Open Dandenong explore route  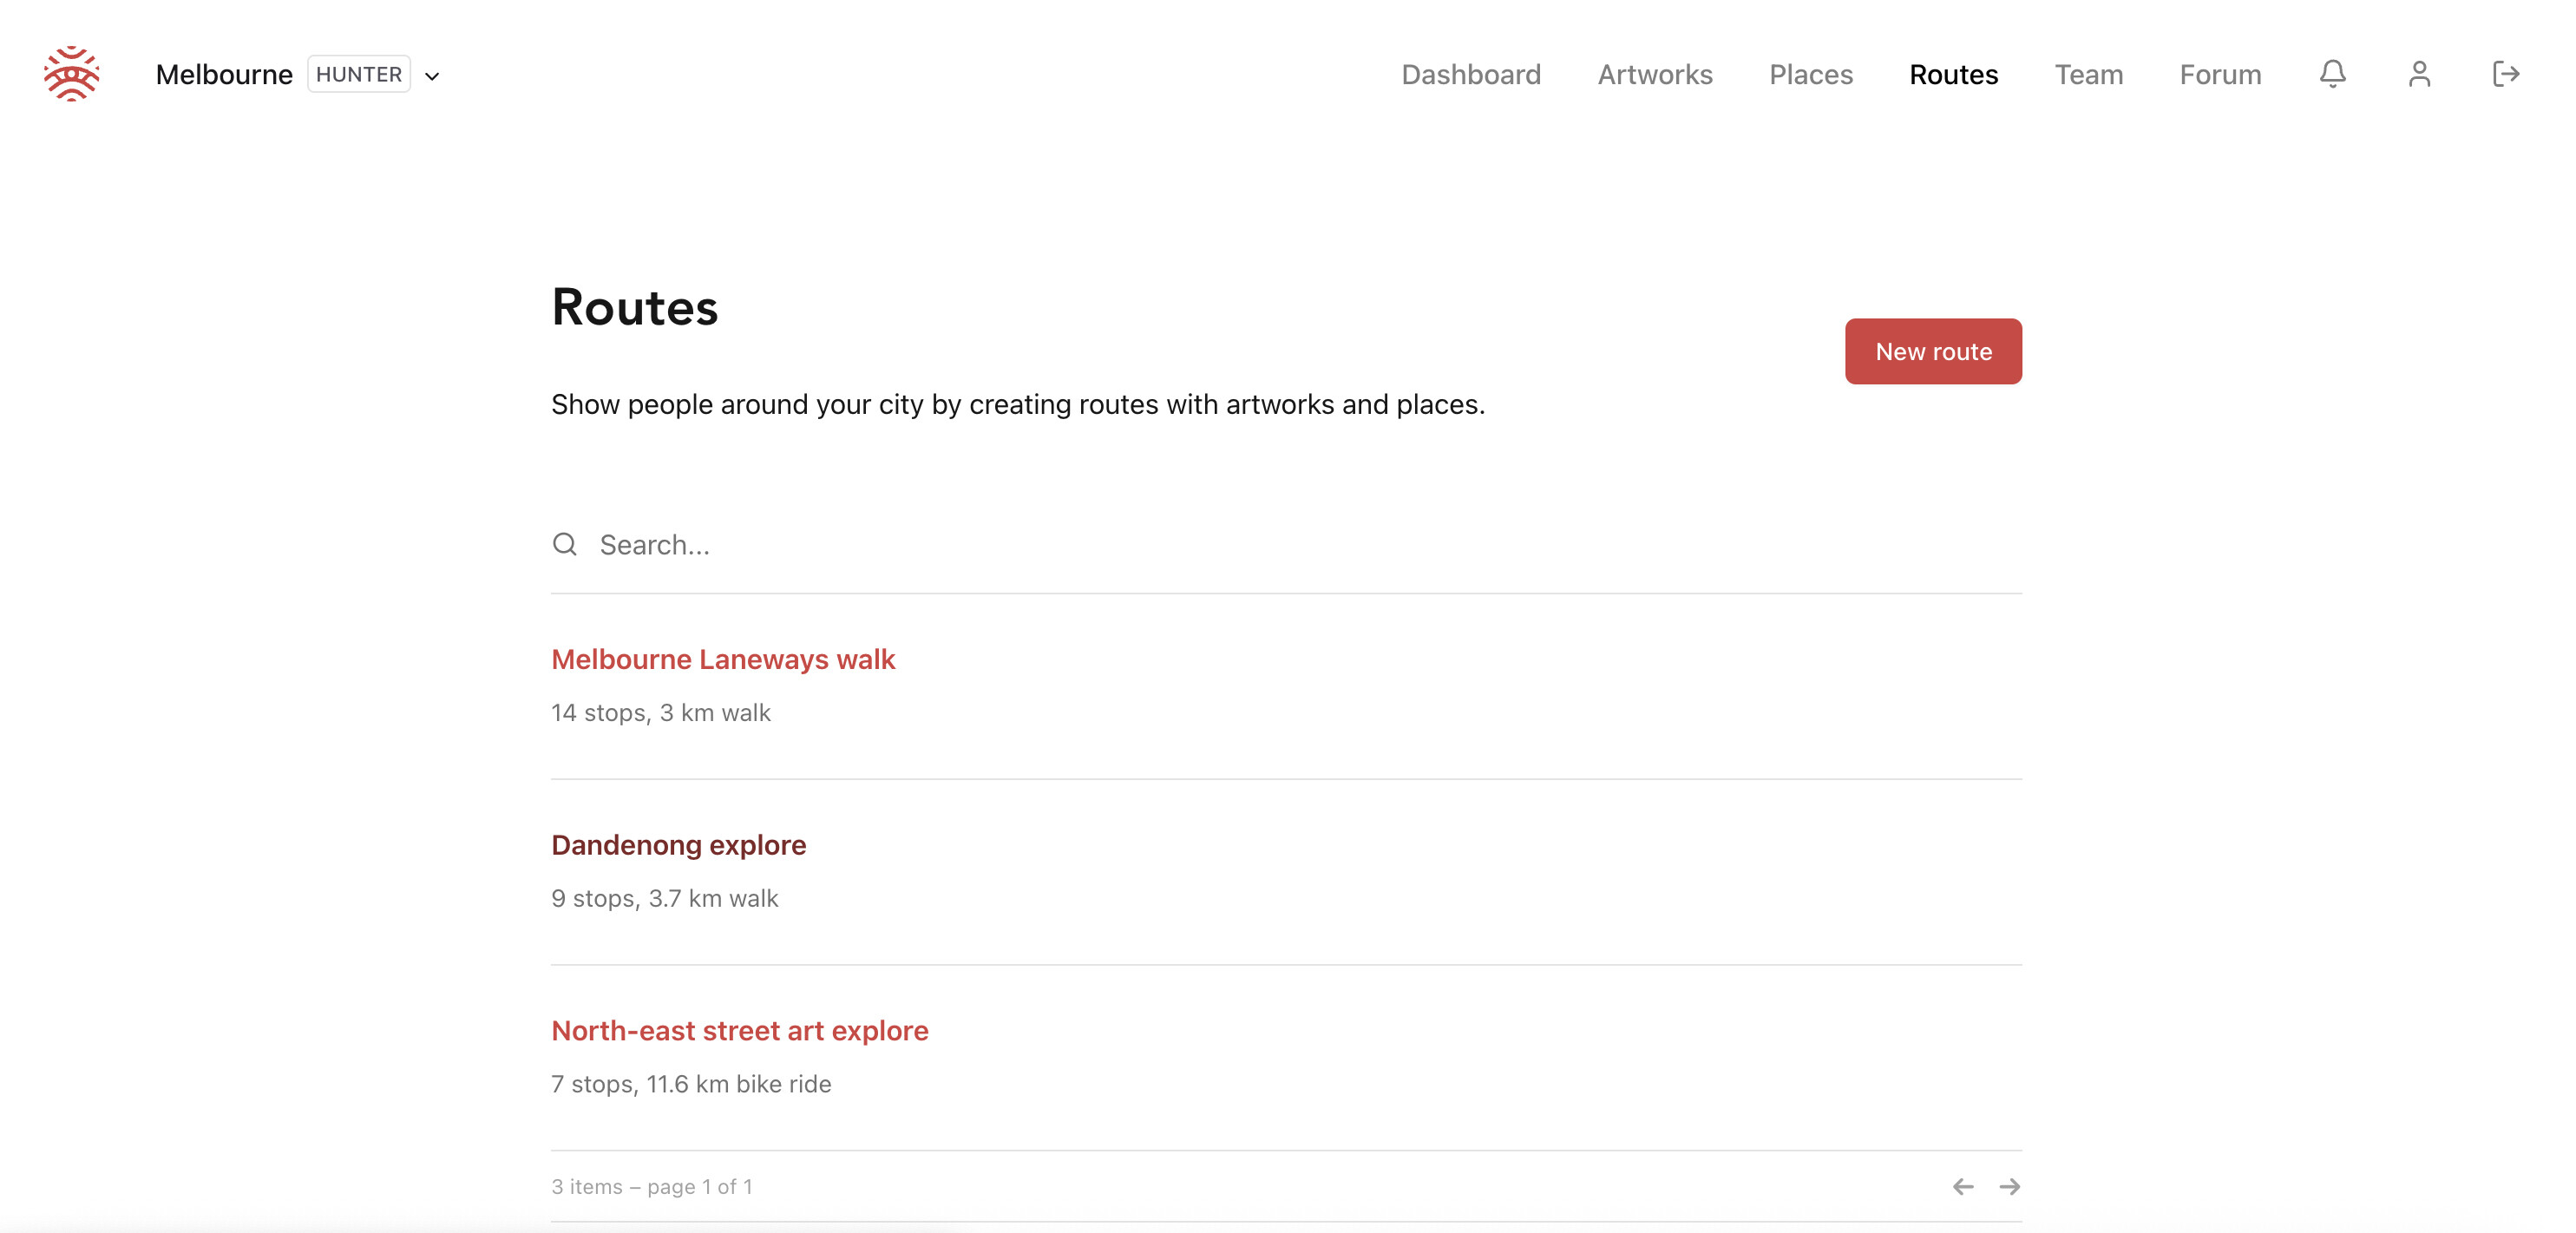(678, 845)
